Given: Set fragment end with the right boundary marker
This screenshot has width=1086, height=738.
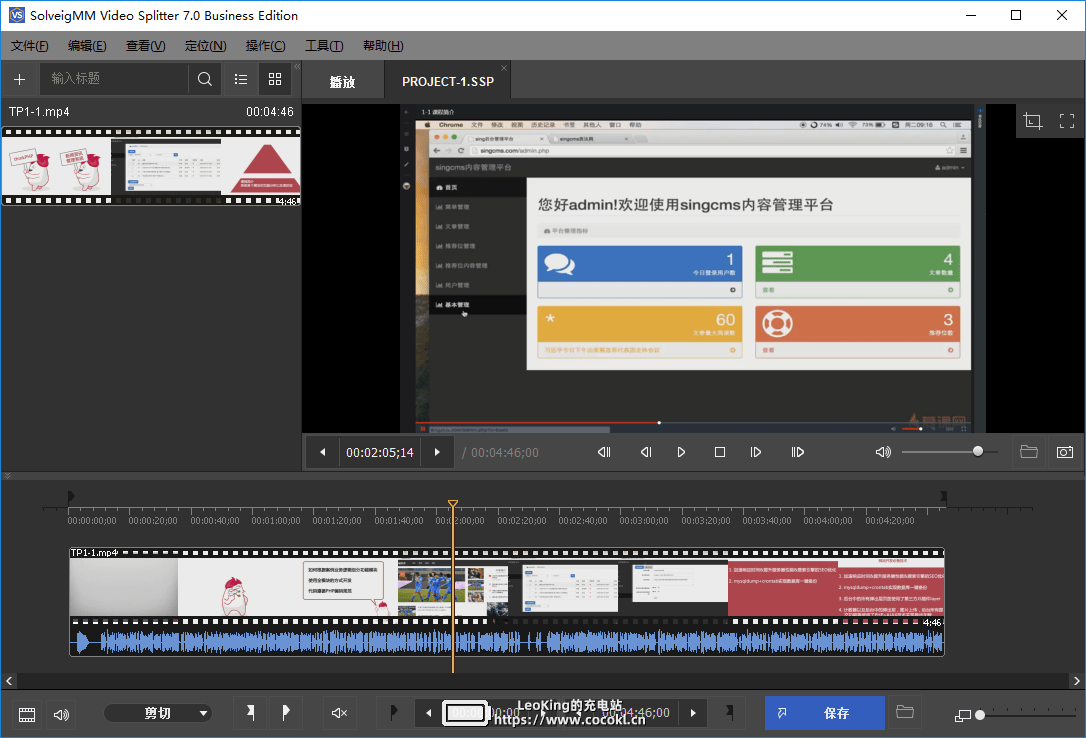Looking at the screenshot, I should click(x=729, y=712).
